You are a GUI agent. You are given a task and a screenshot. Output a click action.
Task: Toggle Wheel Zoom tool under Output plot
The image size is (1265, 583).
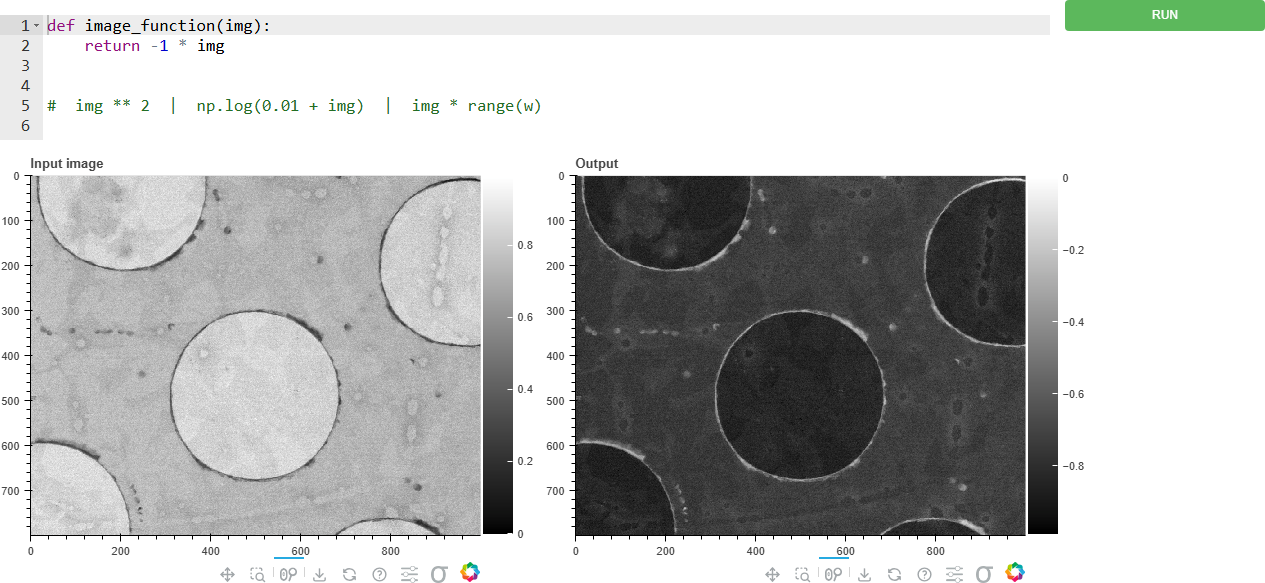pyautogui.click(x=834, y=574)
